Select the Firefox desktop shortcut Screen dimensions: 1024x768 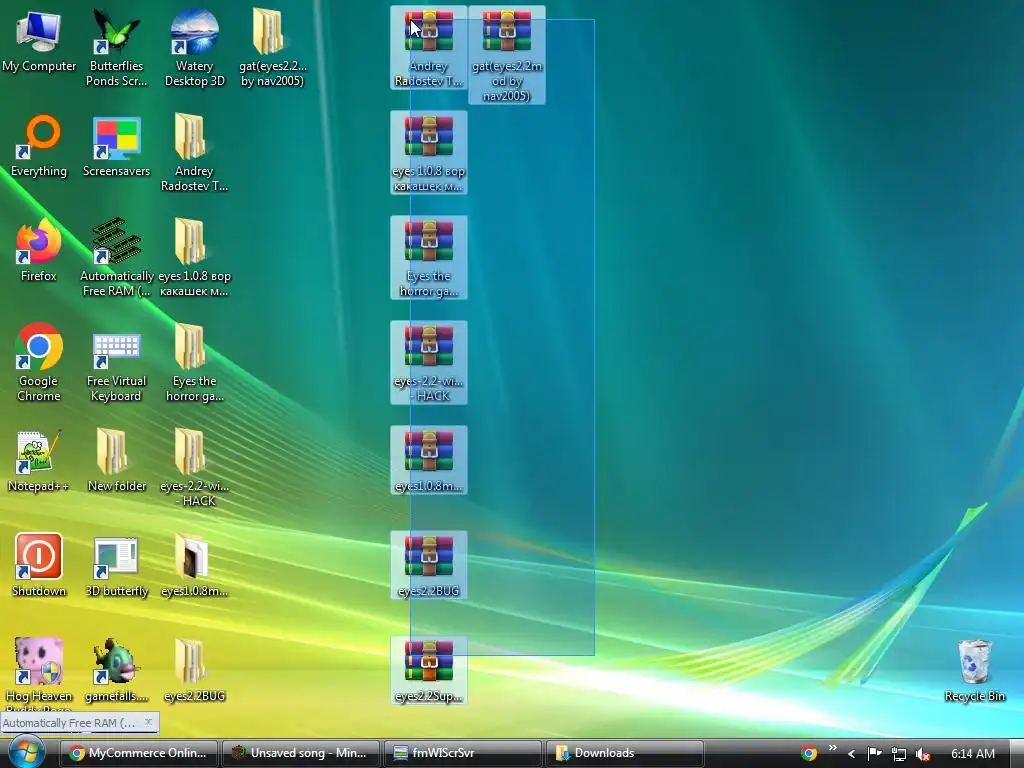[39, 251]
